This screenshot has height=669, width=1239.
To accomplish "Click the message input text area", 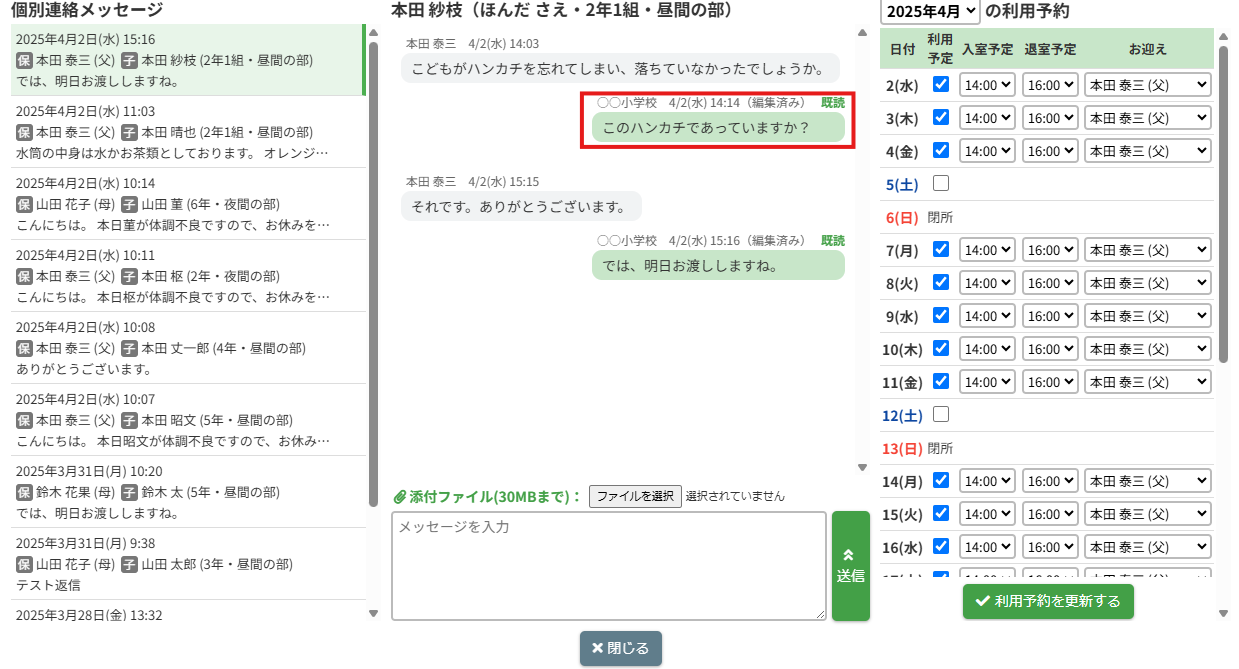I will (608, 566).
